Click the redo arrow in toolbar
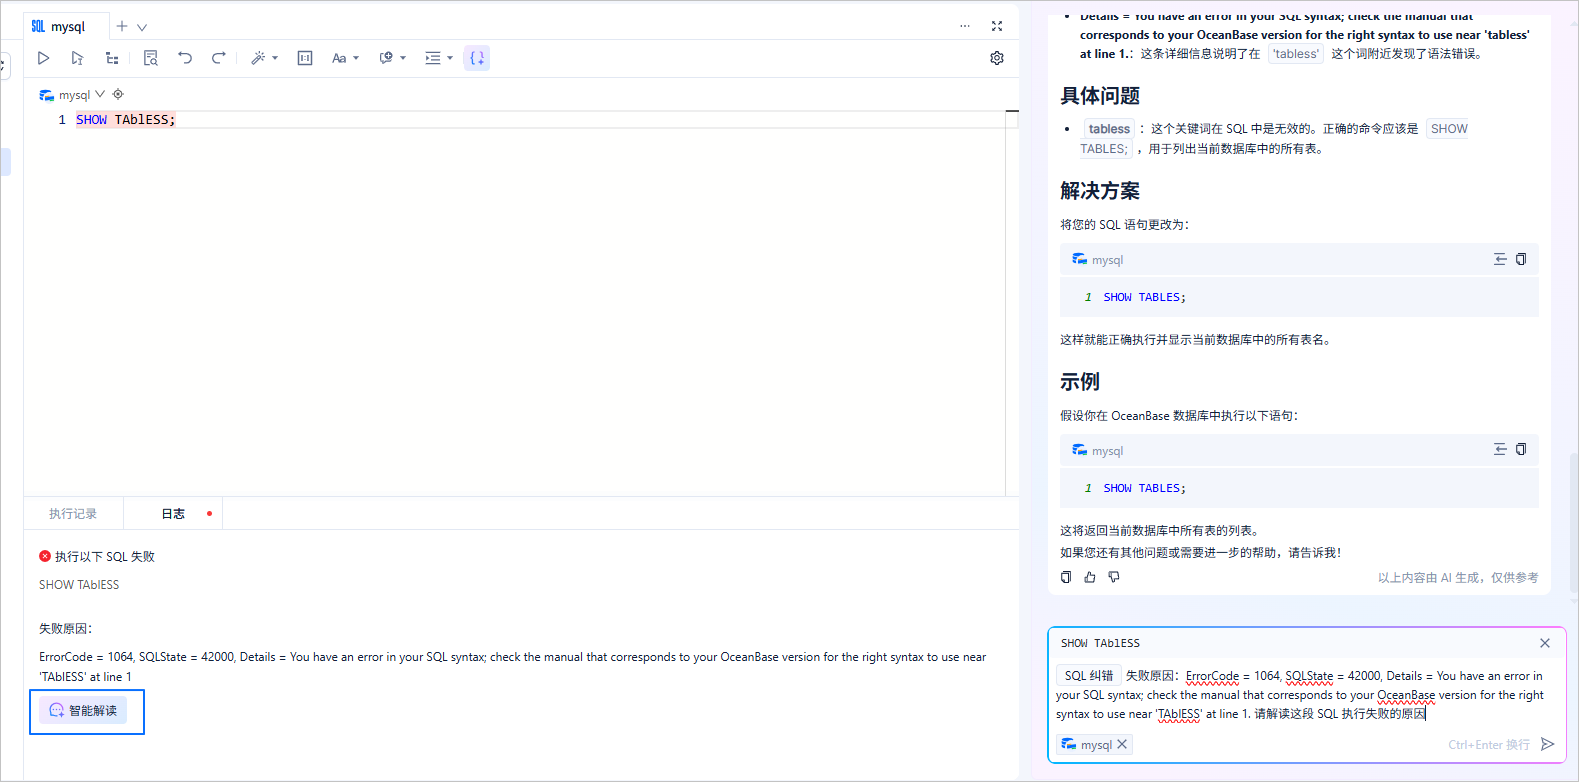 click(x=218, y=58)
